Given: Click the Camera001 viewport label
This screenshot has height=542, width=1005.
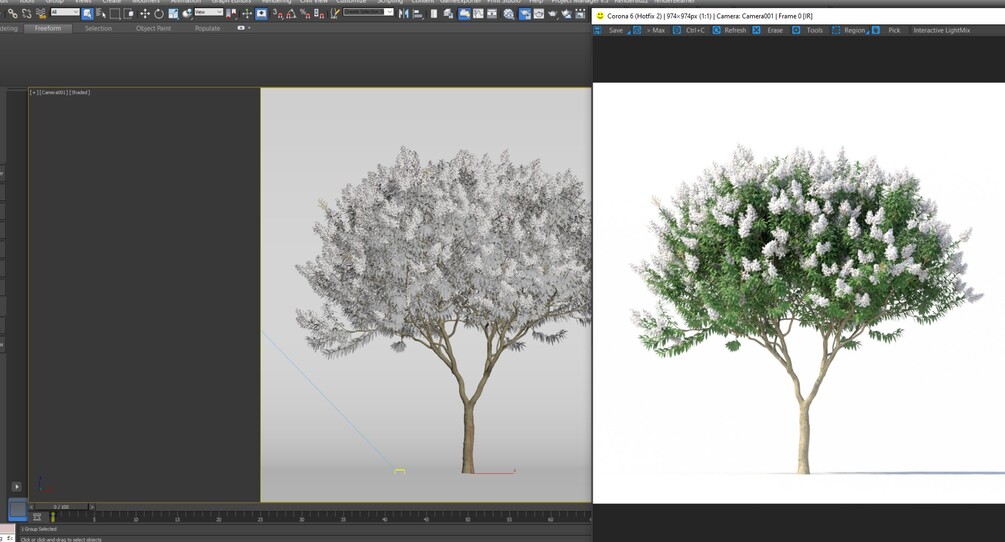Looking at the screenshot, I should pyautogui.click(x=54, y=92).
